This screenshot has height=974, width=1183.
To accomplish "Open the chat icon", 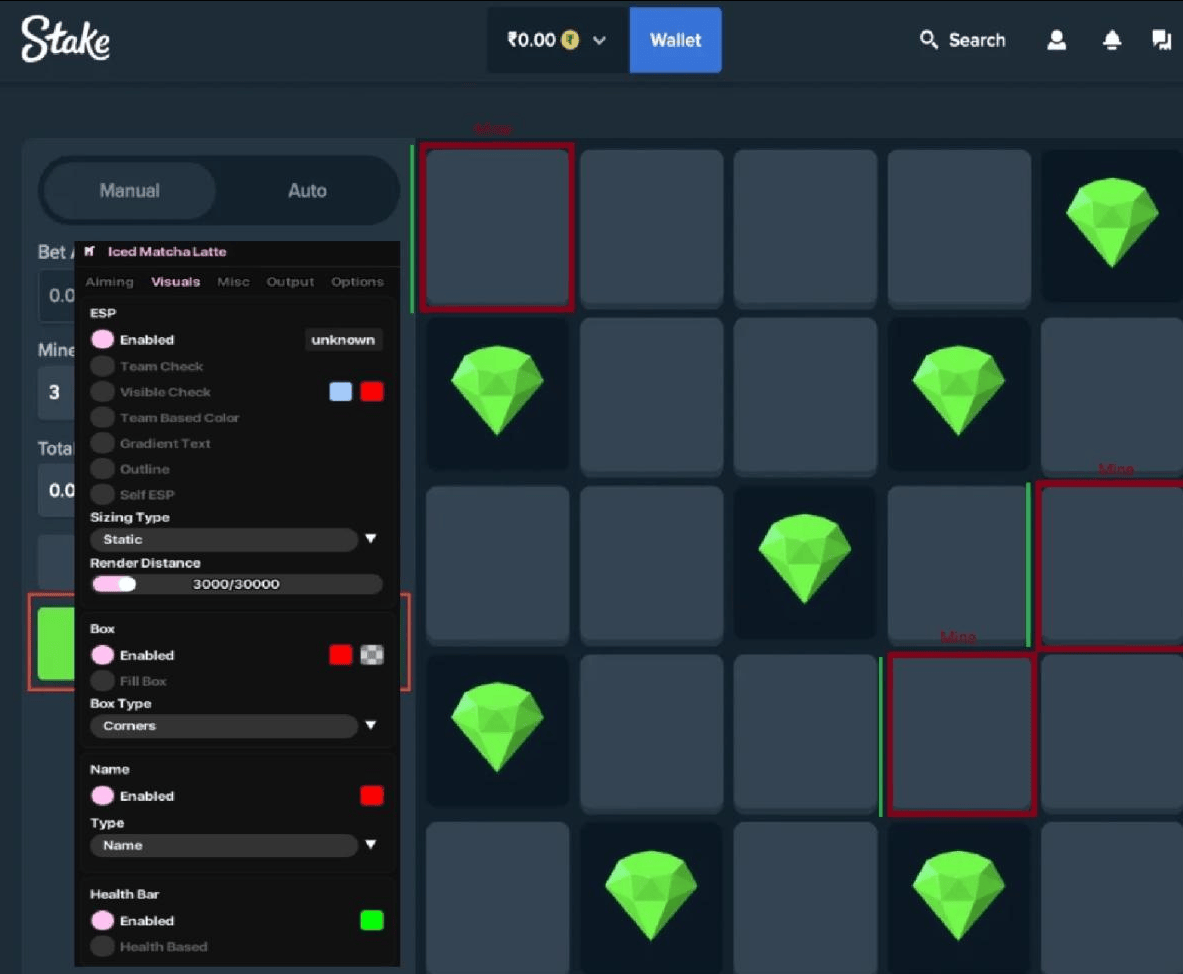I will (x=1161, y=40).
